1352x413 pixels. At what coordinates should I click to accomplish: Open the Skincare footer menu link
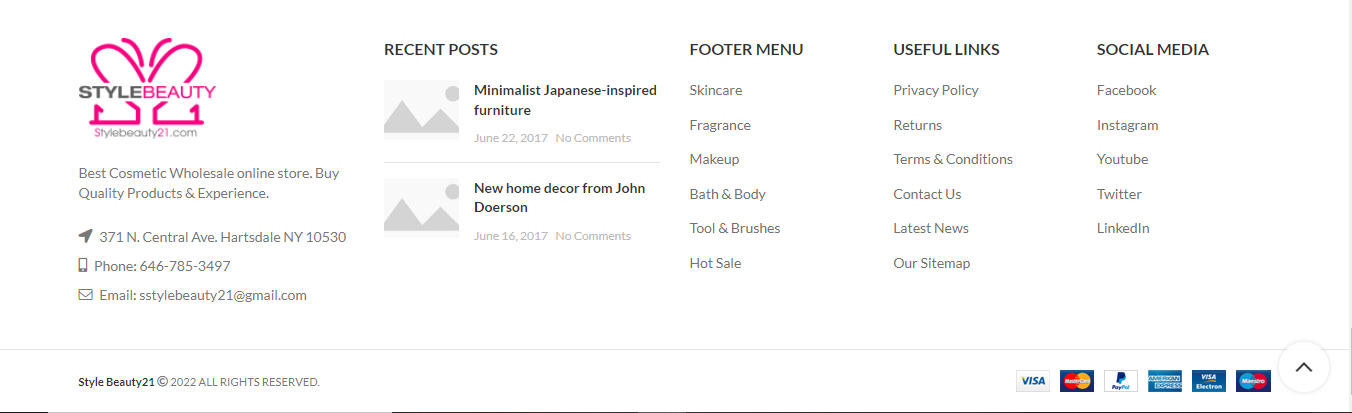tap(716, 90)
